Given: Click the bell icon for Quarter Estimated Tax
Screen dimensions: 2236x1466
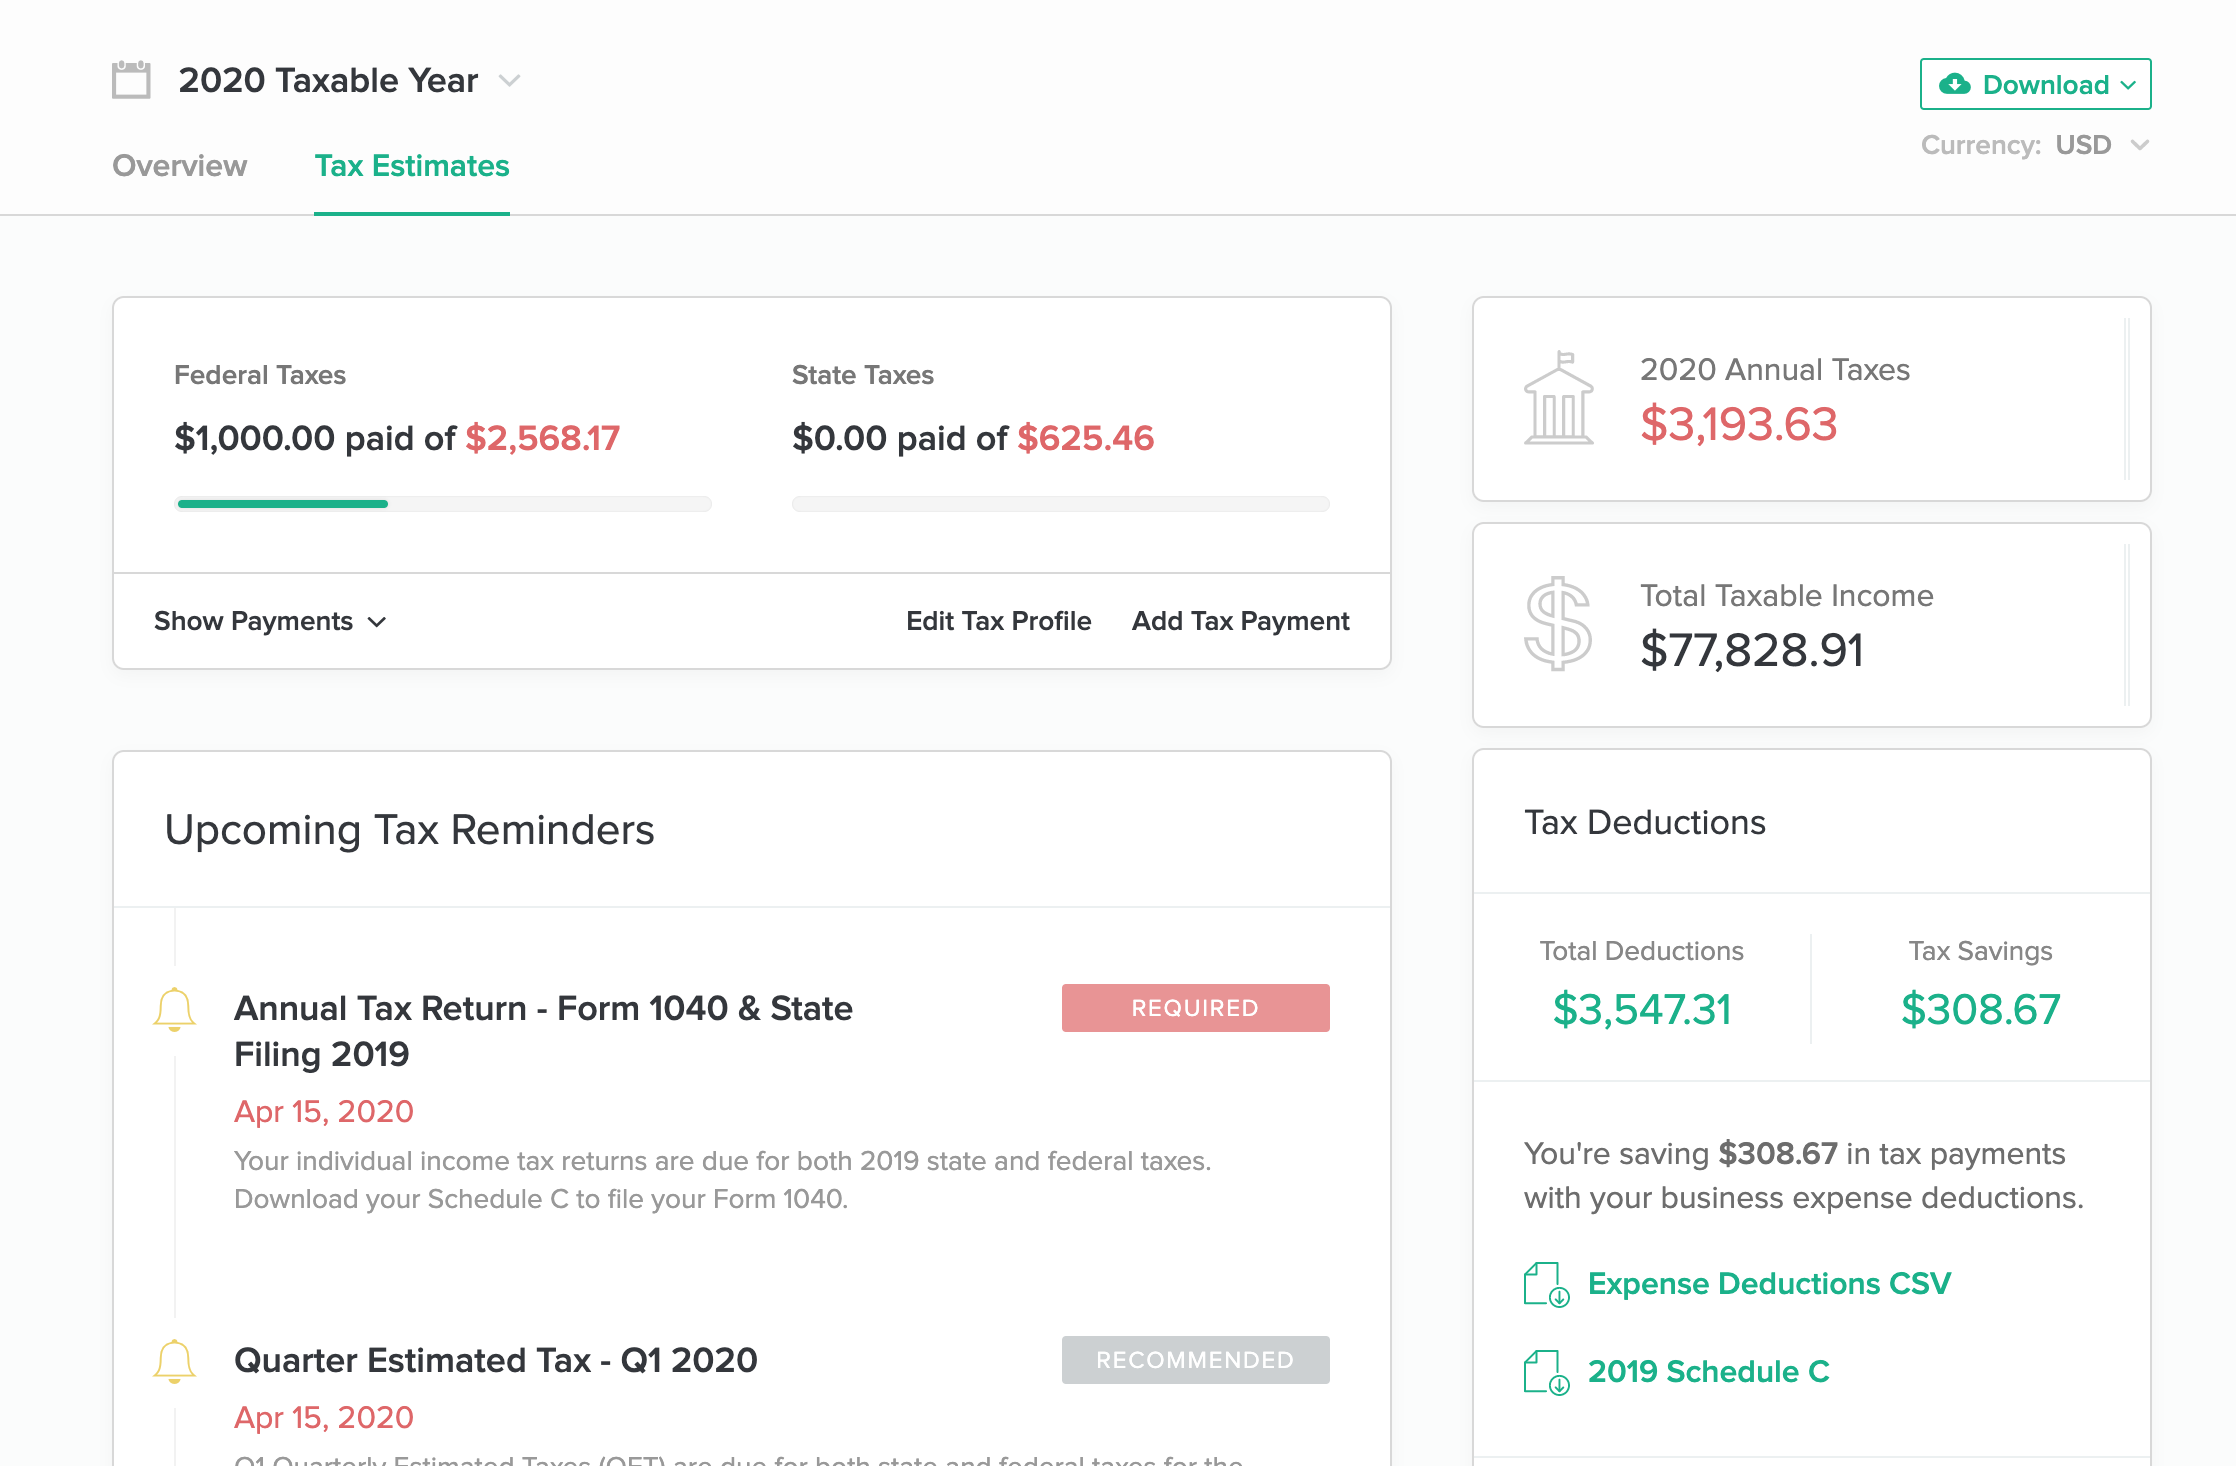Looking at the screenshot, I should tap(174, 1361).
